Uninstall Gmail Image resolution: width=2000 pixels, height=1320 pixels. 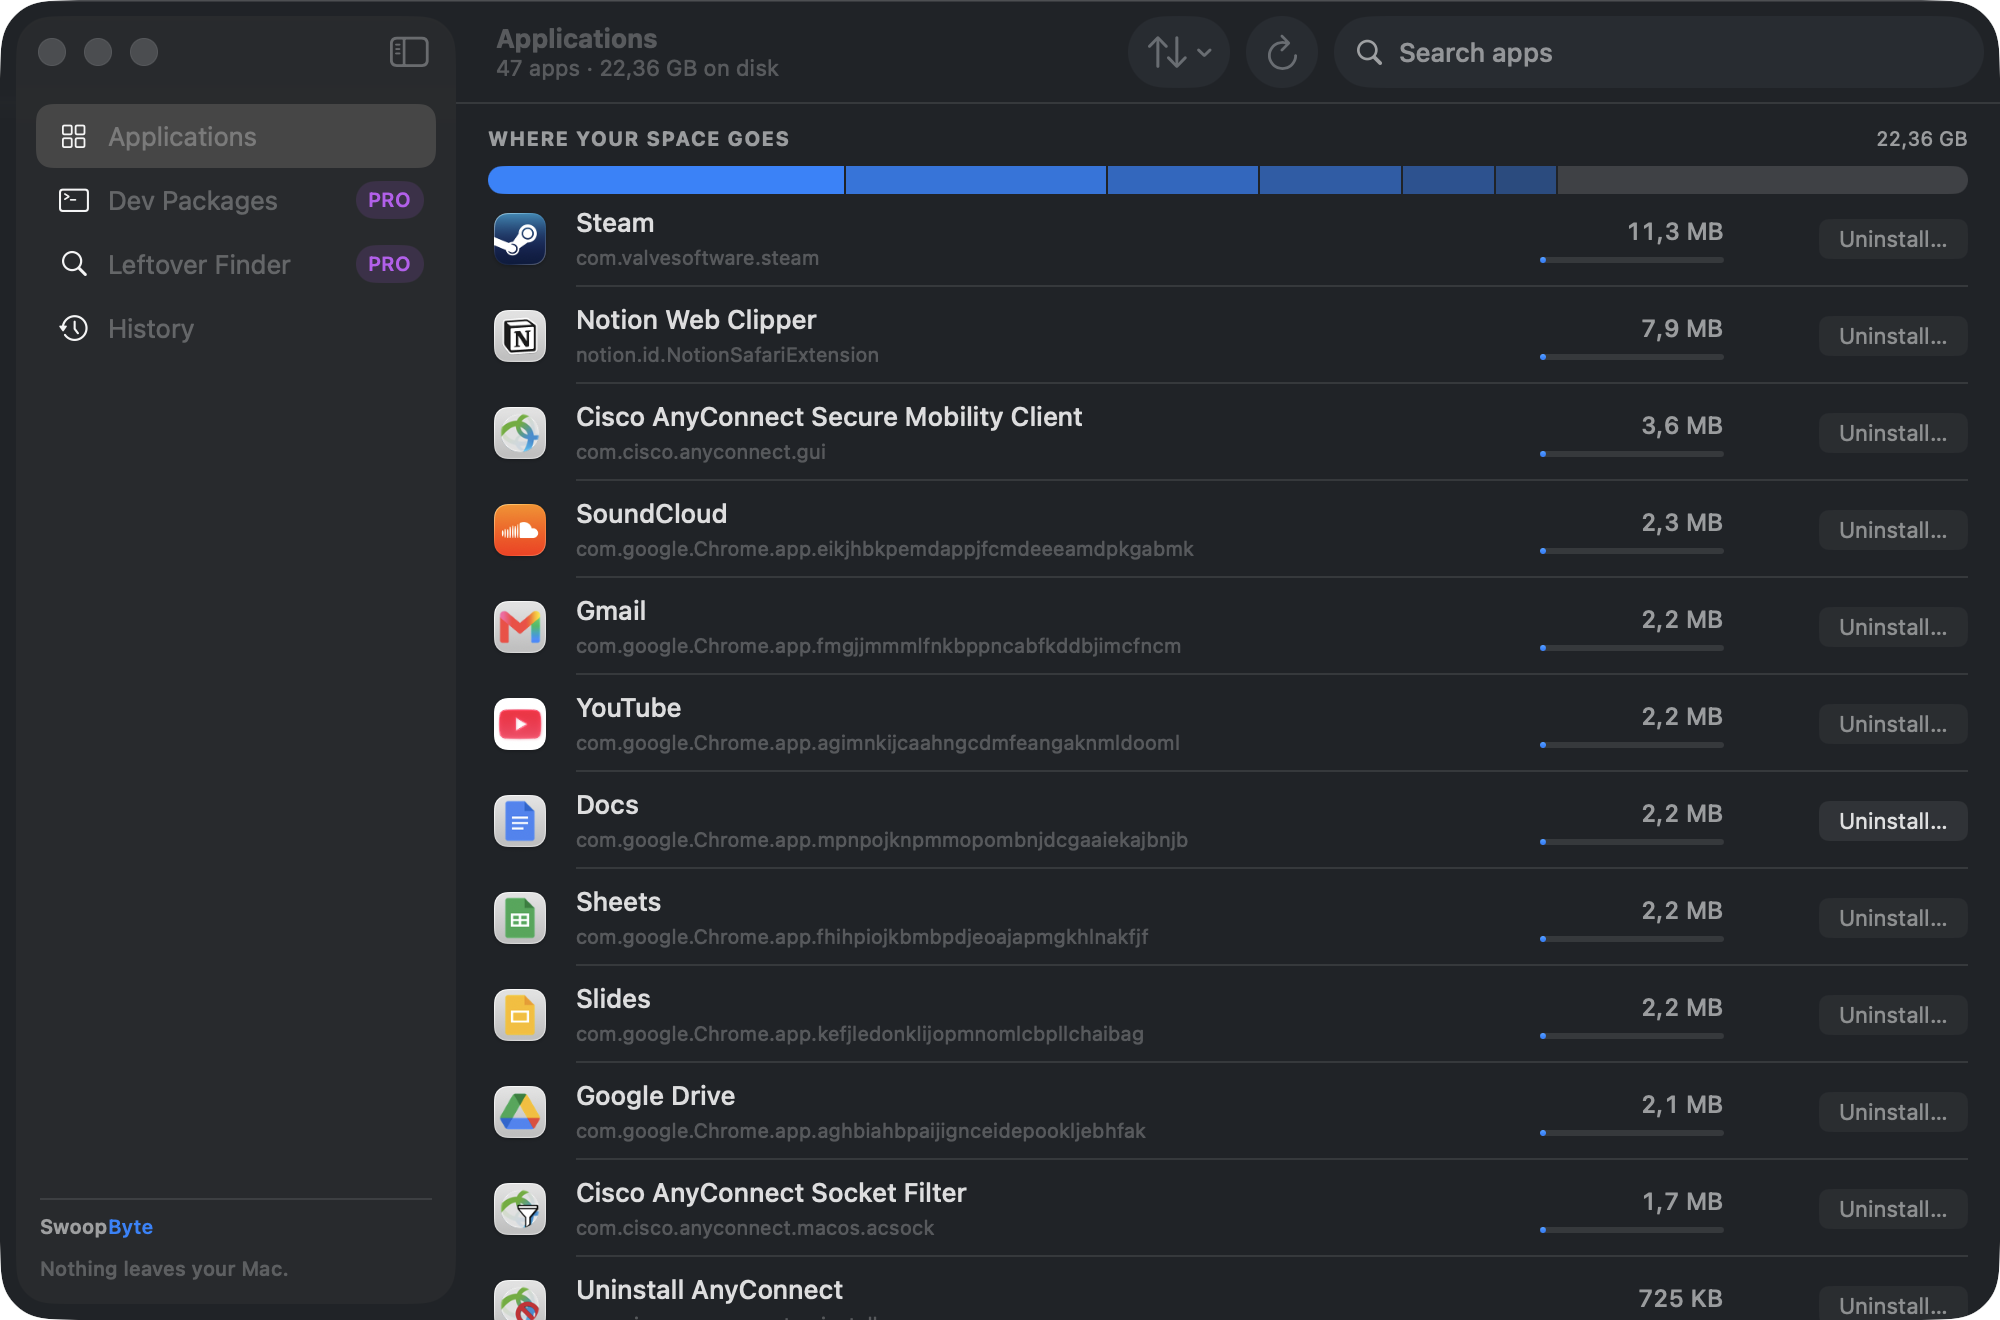click(1893, 627)
